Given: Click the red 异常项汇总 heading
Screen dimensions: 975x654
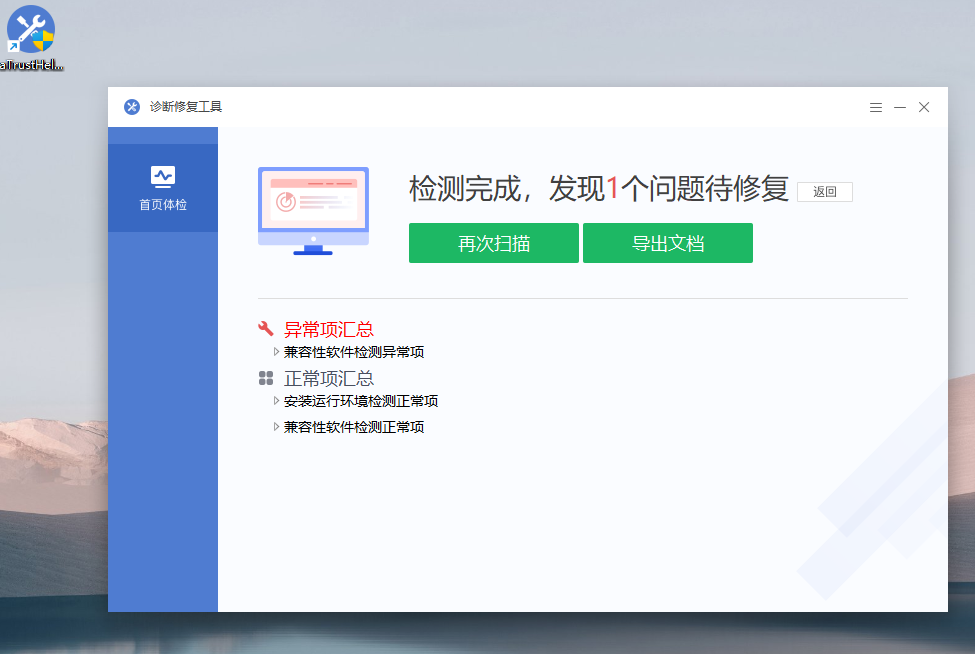Looking at the screenshot, I should click(x=329, y=329).
